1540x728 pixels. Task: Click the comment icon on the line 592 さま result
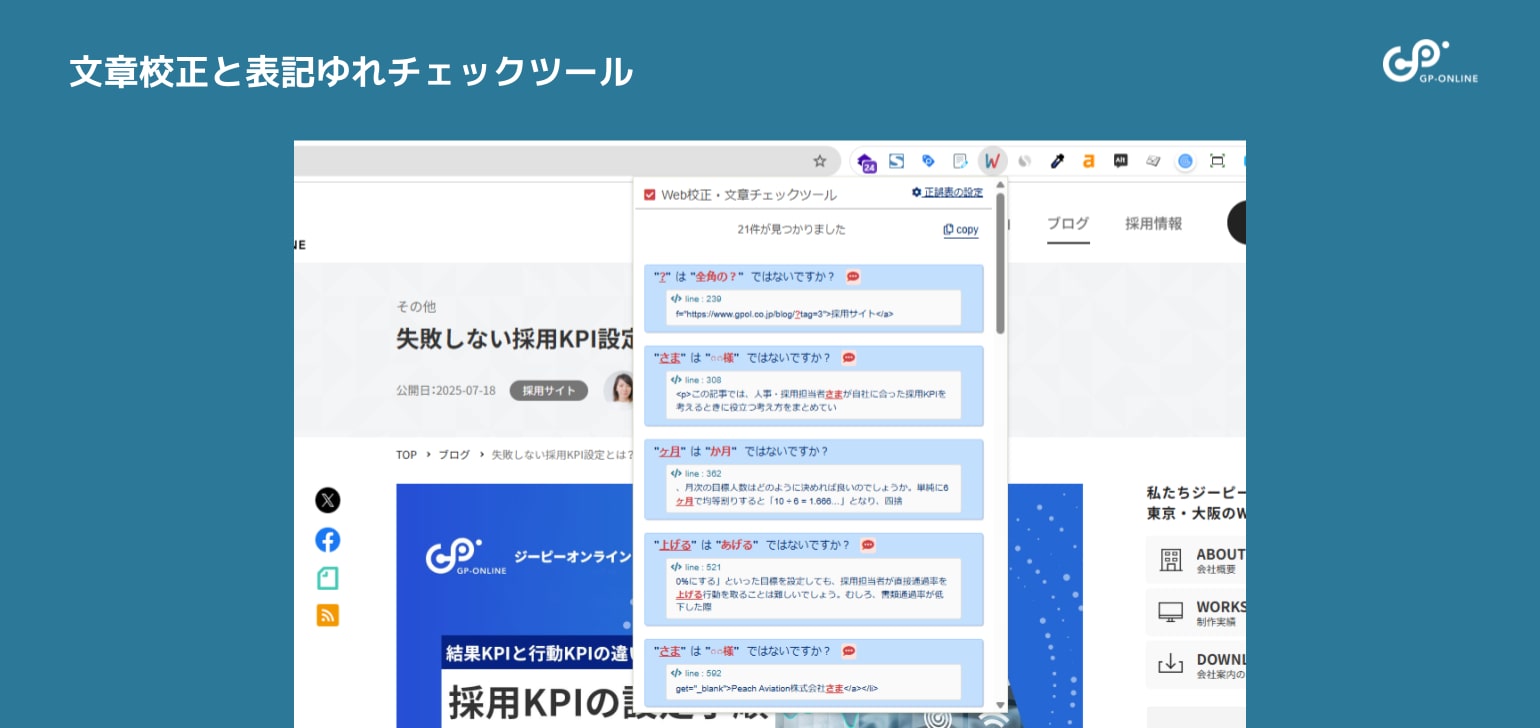(849, 651)
